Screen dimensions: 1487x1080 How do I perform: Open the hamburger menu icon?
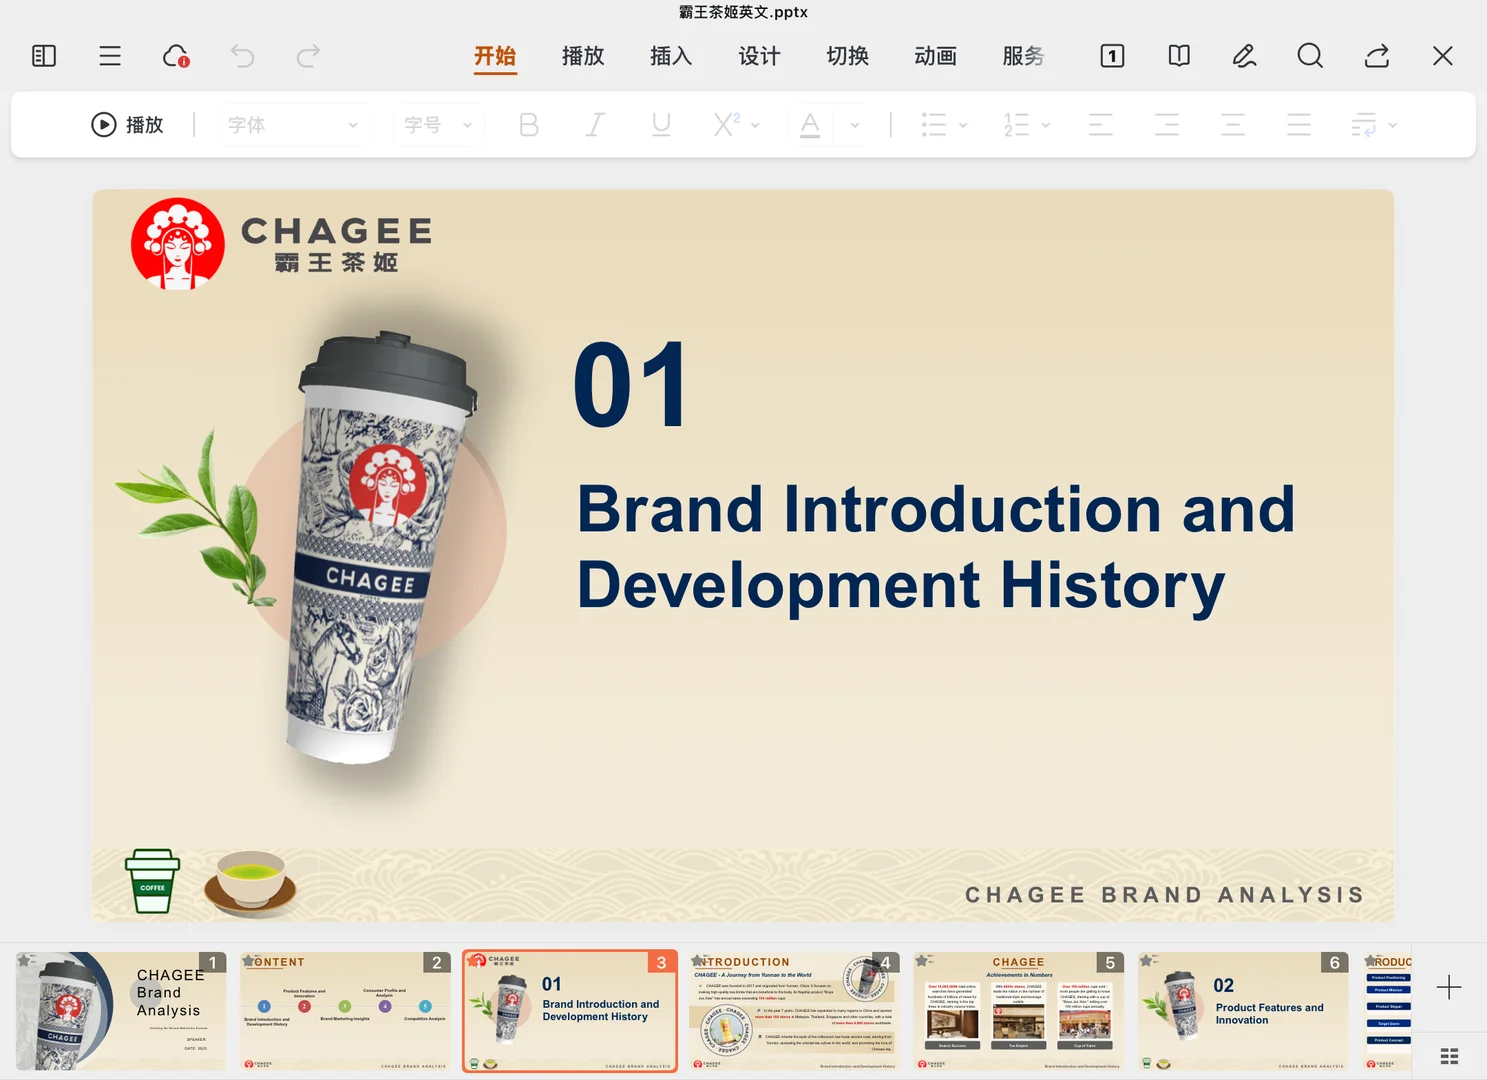coord(110,56)
